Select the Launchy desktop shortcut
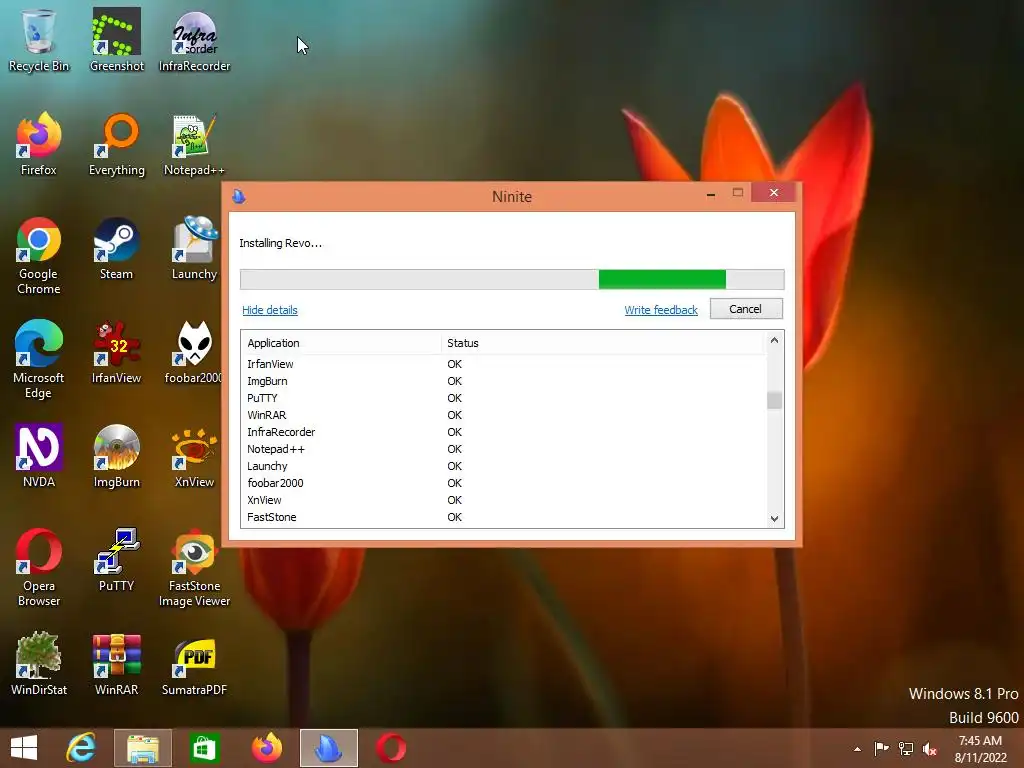Viewport: 1024px width, 768px height. click(195, 248)
